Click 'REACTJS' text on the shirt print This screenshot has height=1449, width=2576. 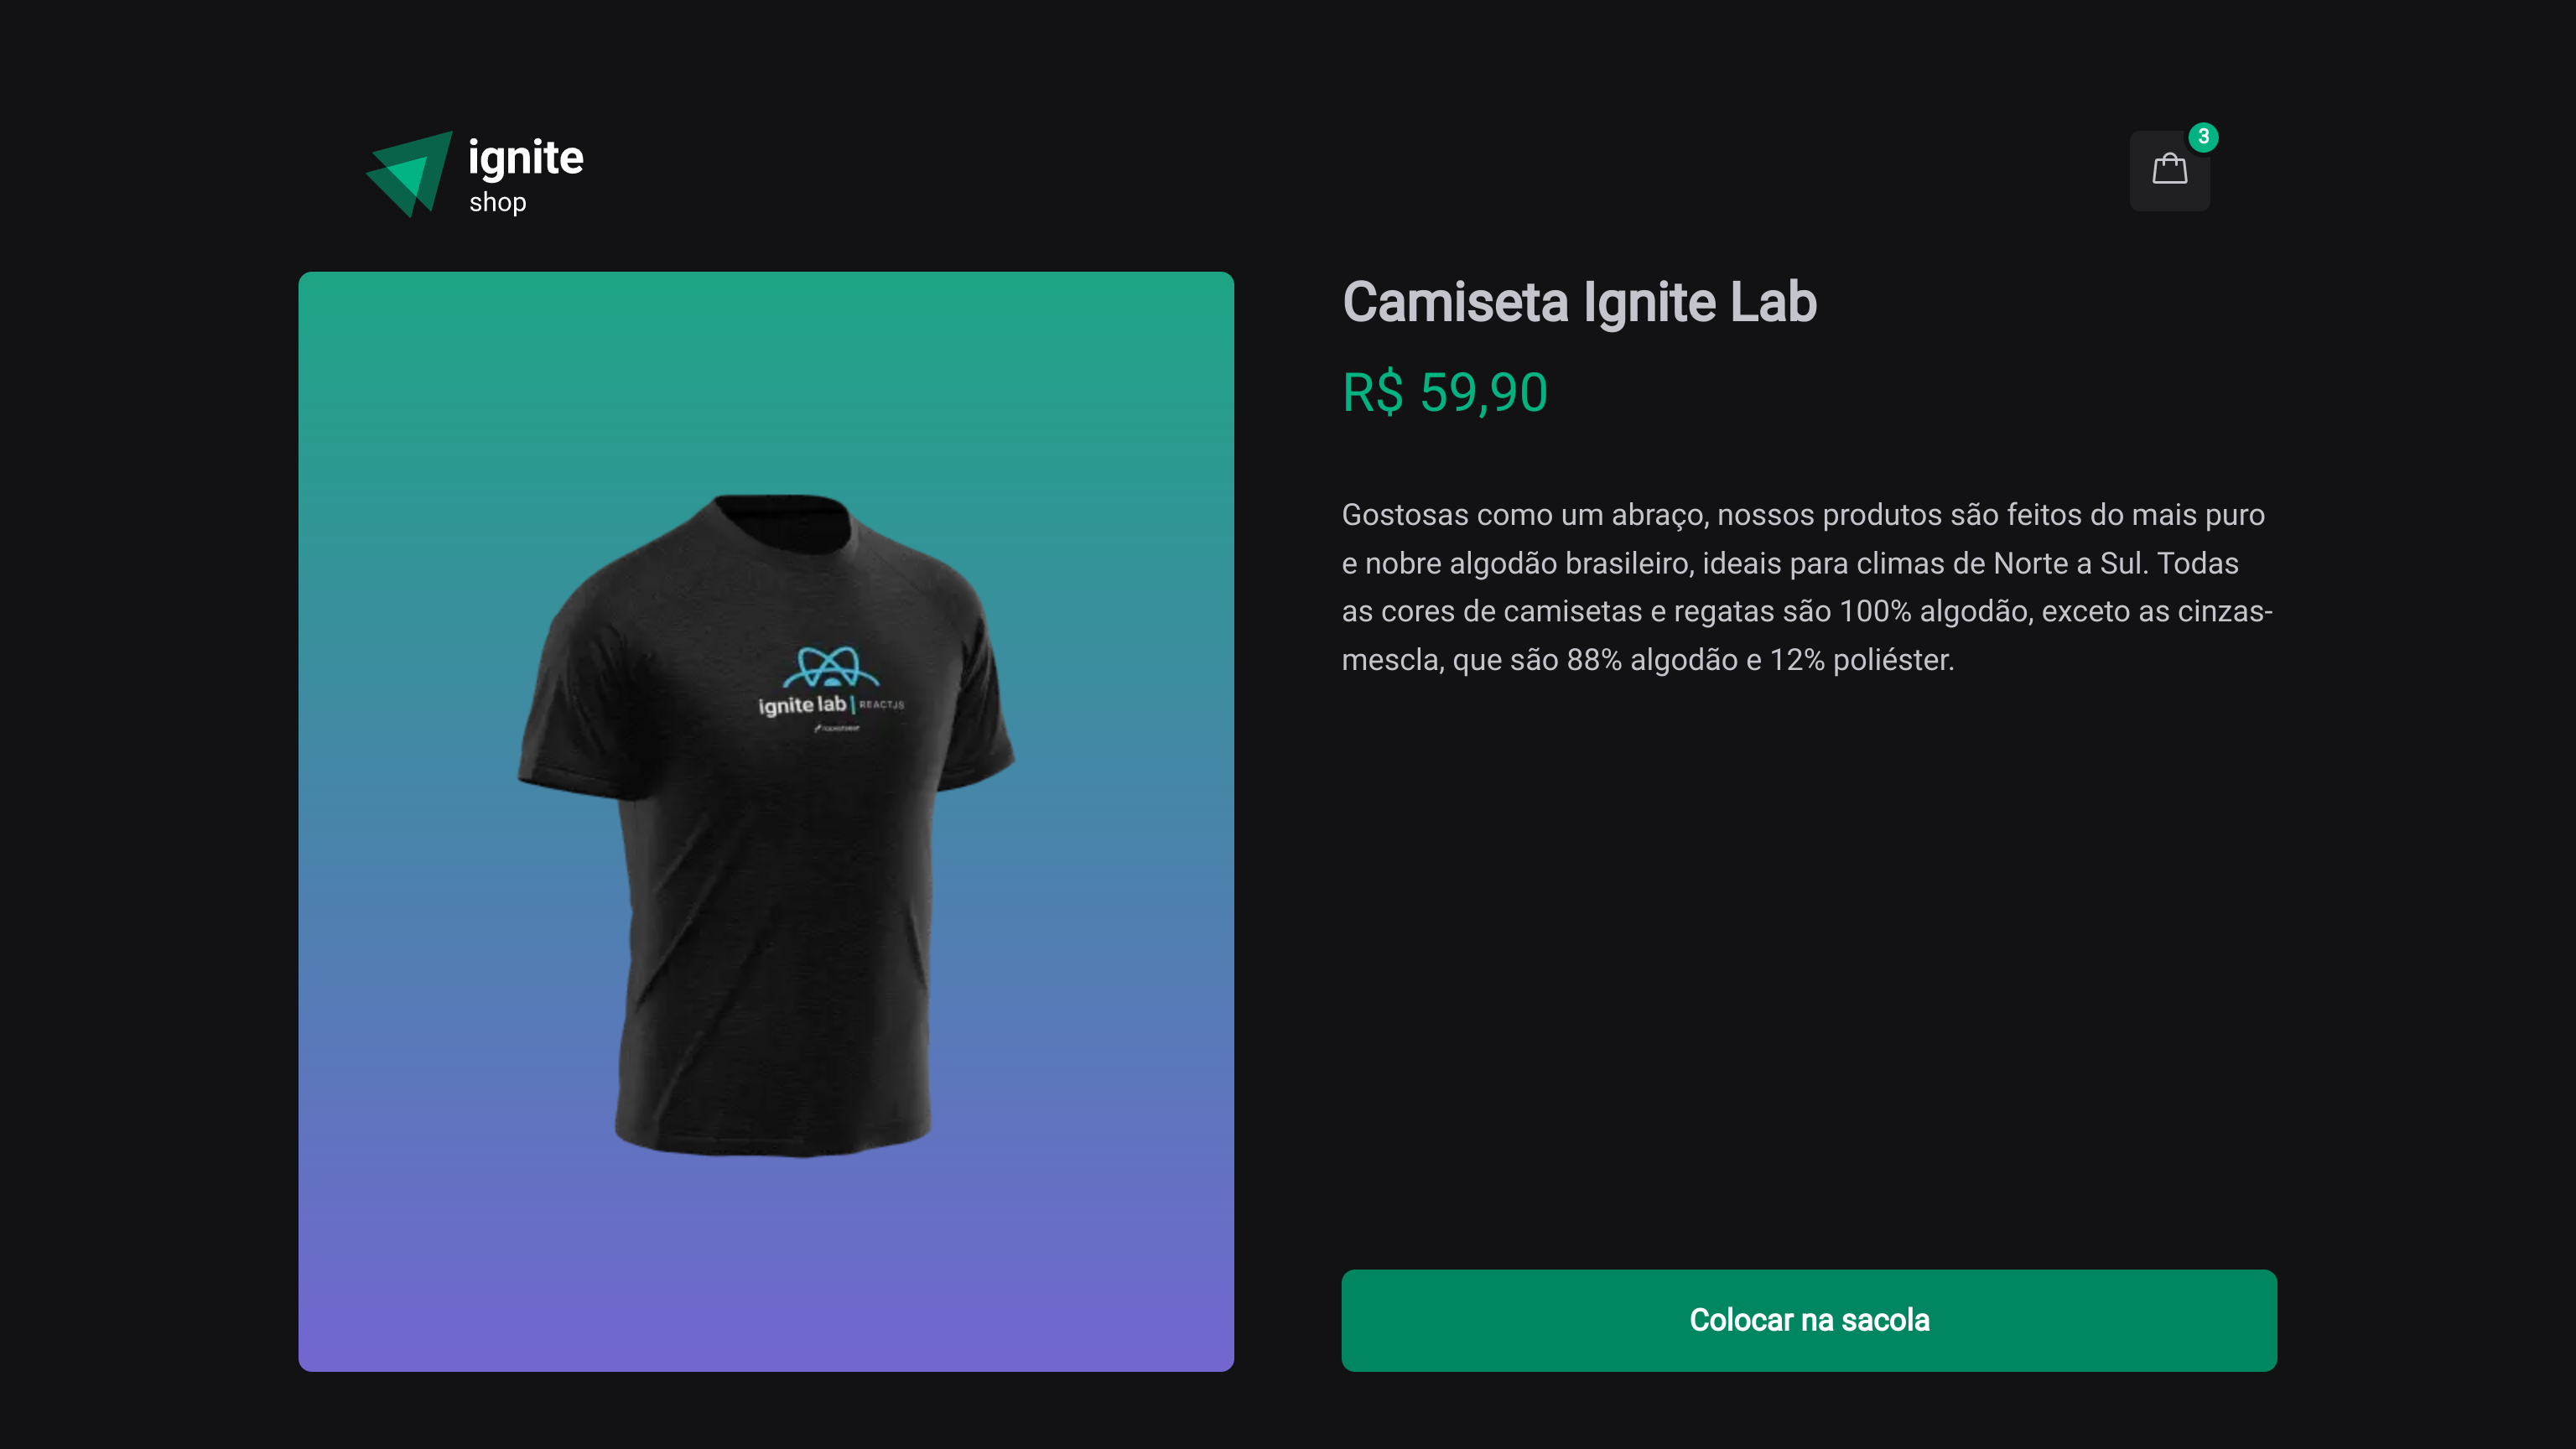coord(882,705)
